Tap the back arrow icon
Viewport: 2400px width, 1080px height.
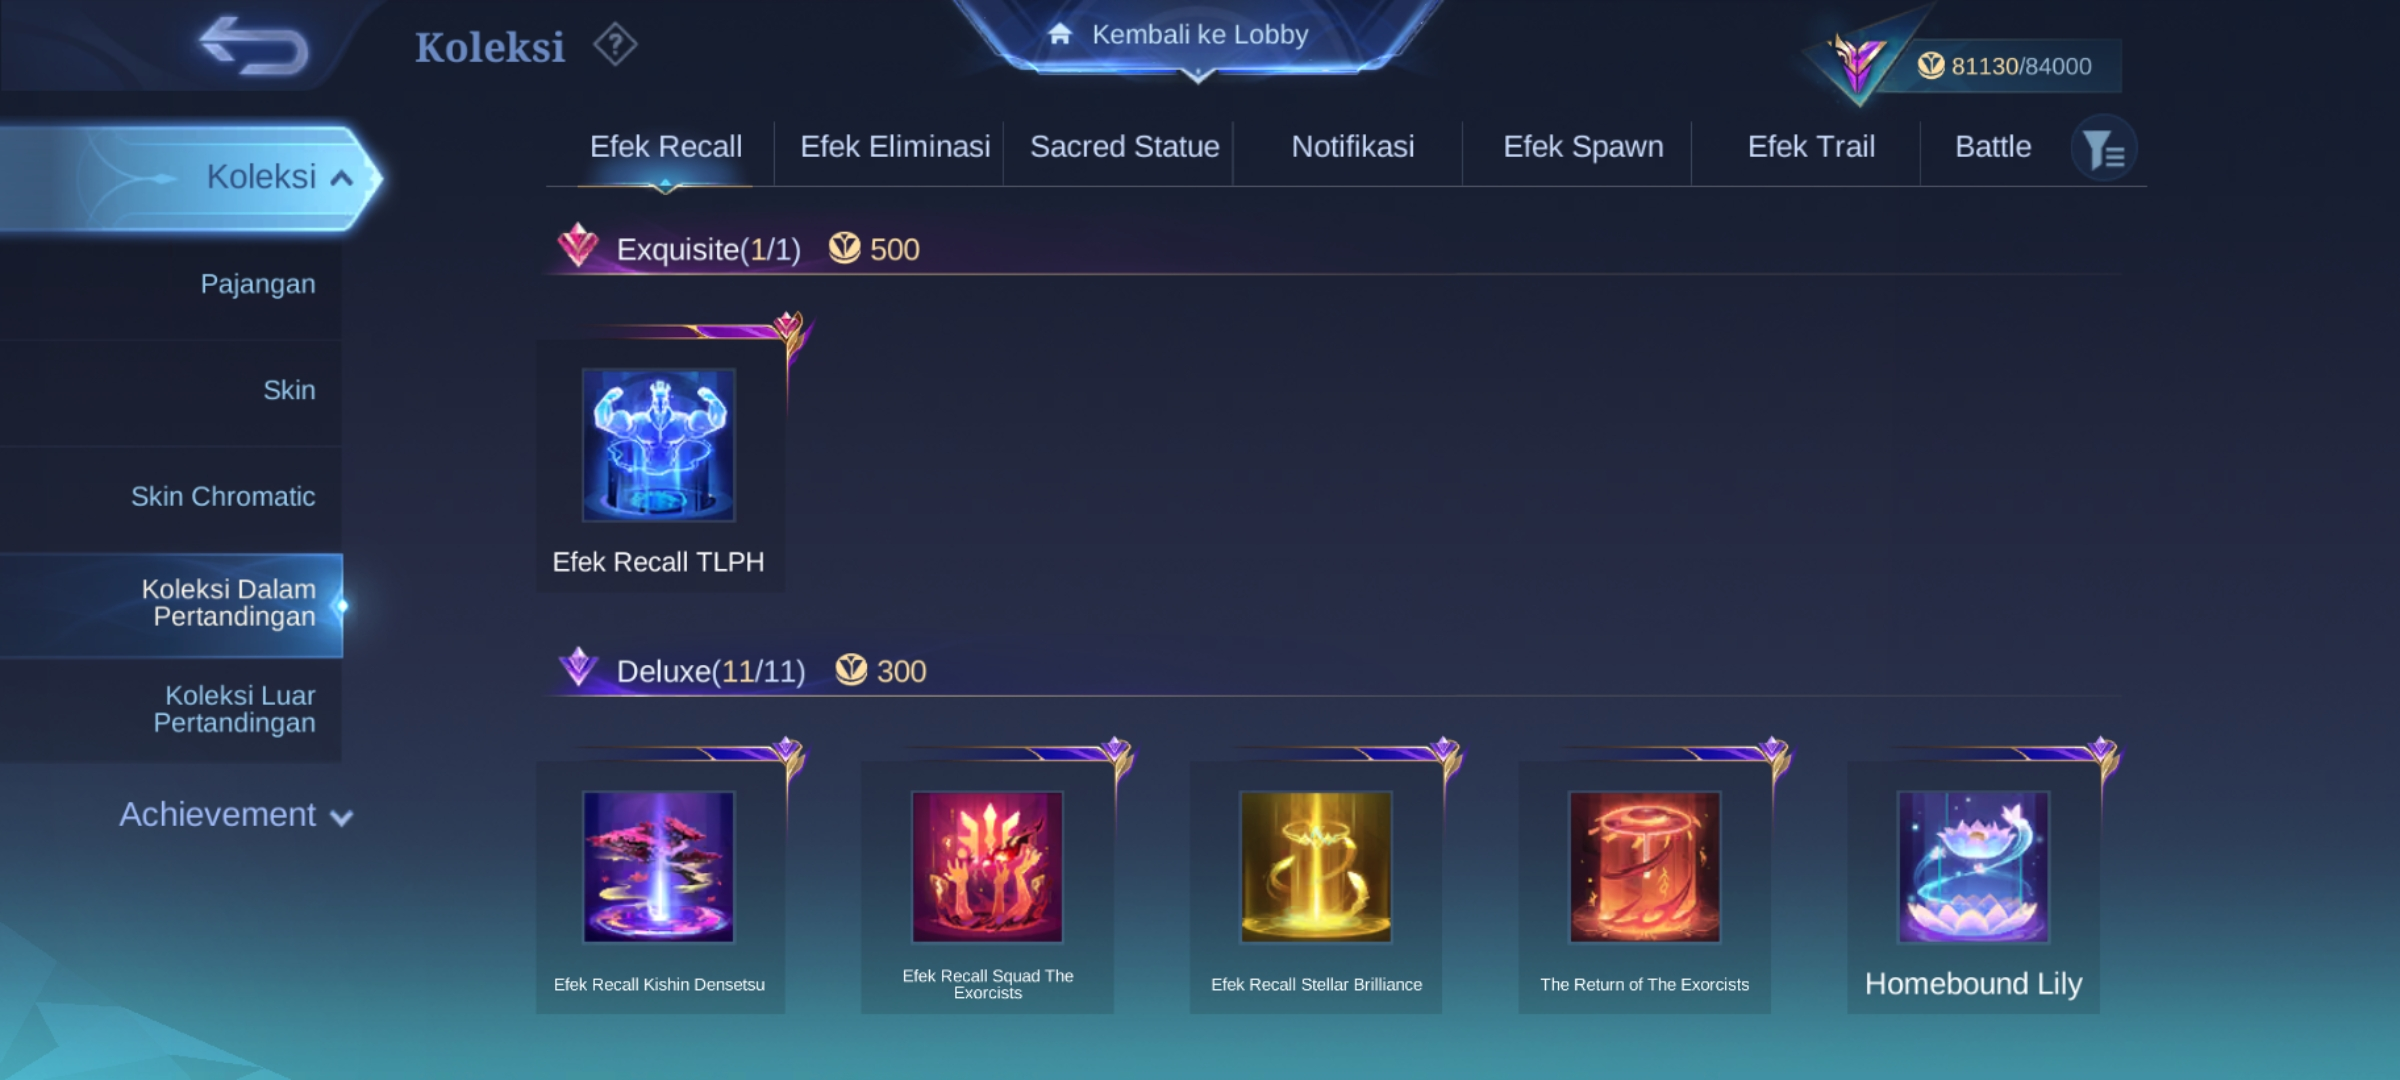(254, 46)
